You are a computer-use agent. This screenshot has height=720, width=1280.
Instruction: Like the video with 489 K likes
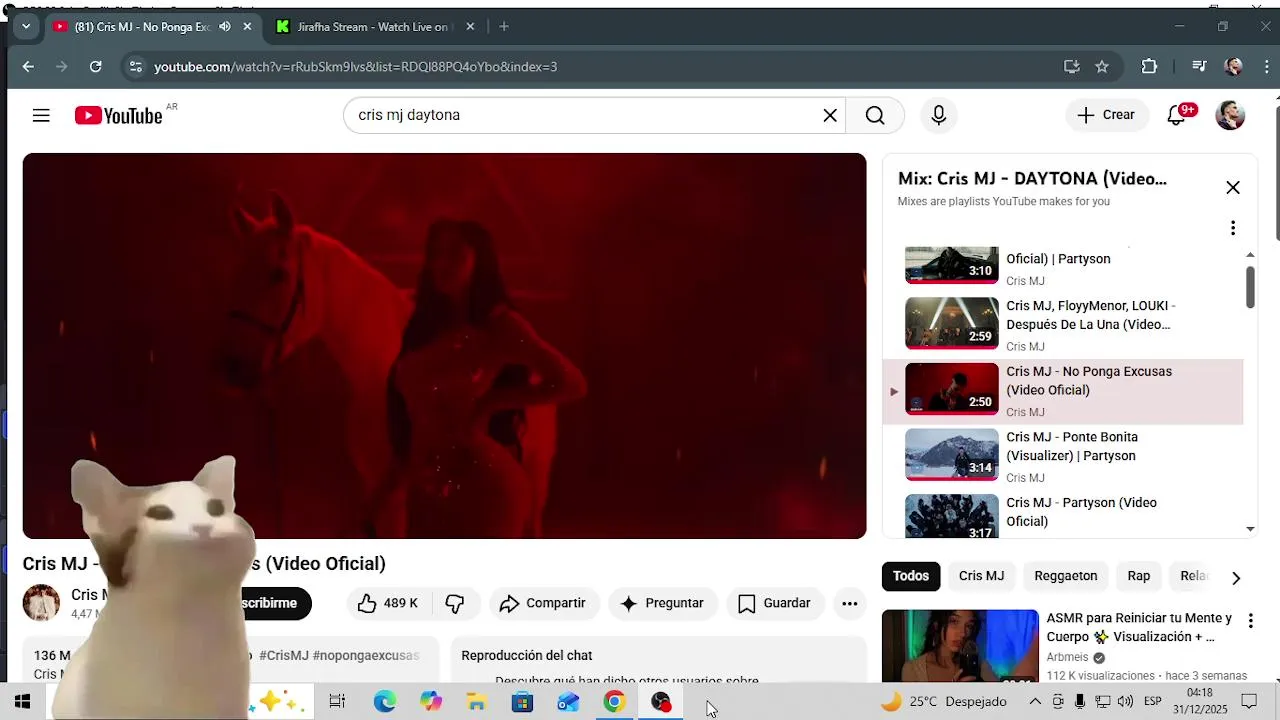(389, 603)
